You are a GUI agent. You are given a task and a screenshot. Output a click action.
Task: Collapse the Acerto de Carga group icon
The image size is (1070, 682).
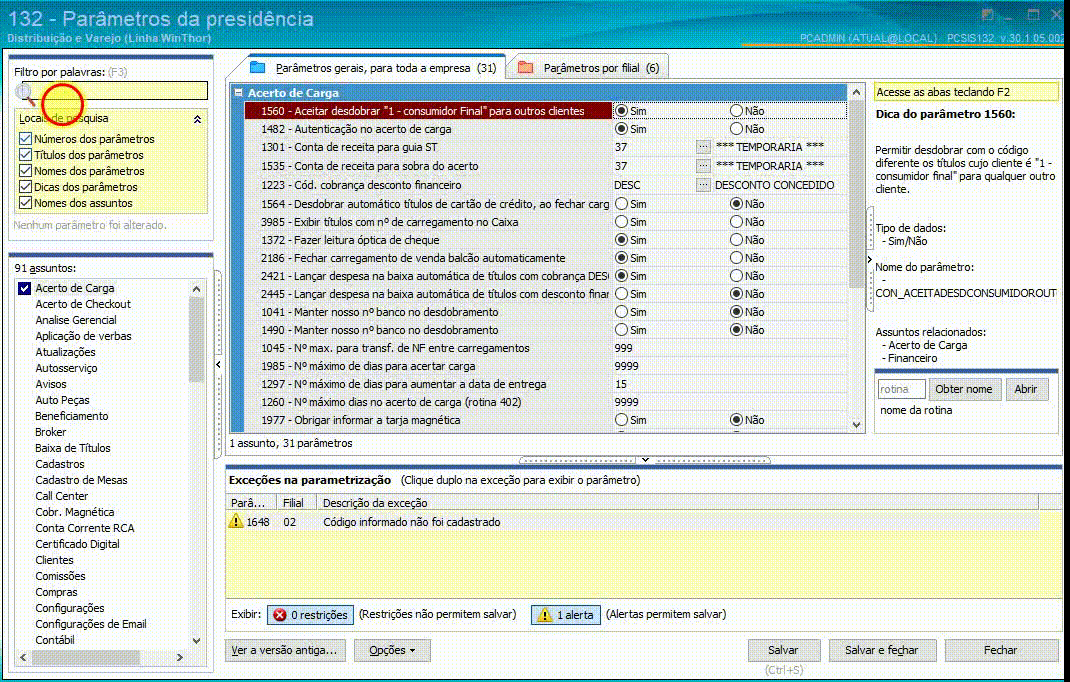pyautogui.click(x=238, y=92)
